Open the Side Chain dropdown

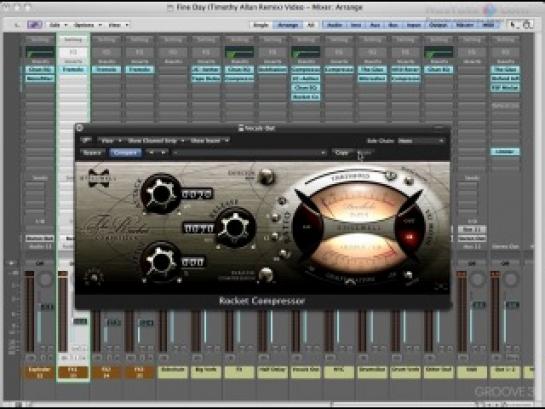click(x=421, y=141)
